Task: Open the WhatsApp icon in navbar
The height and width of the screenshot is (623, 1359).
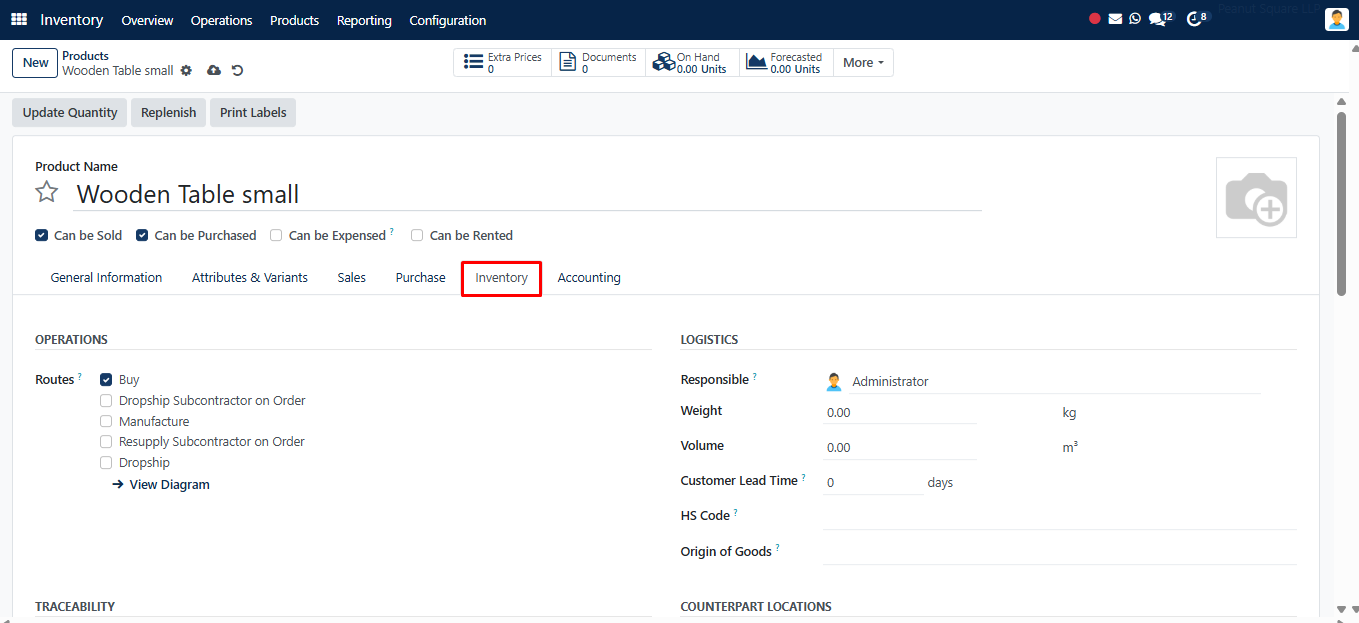Action: (1135, 19)
